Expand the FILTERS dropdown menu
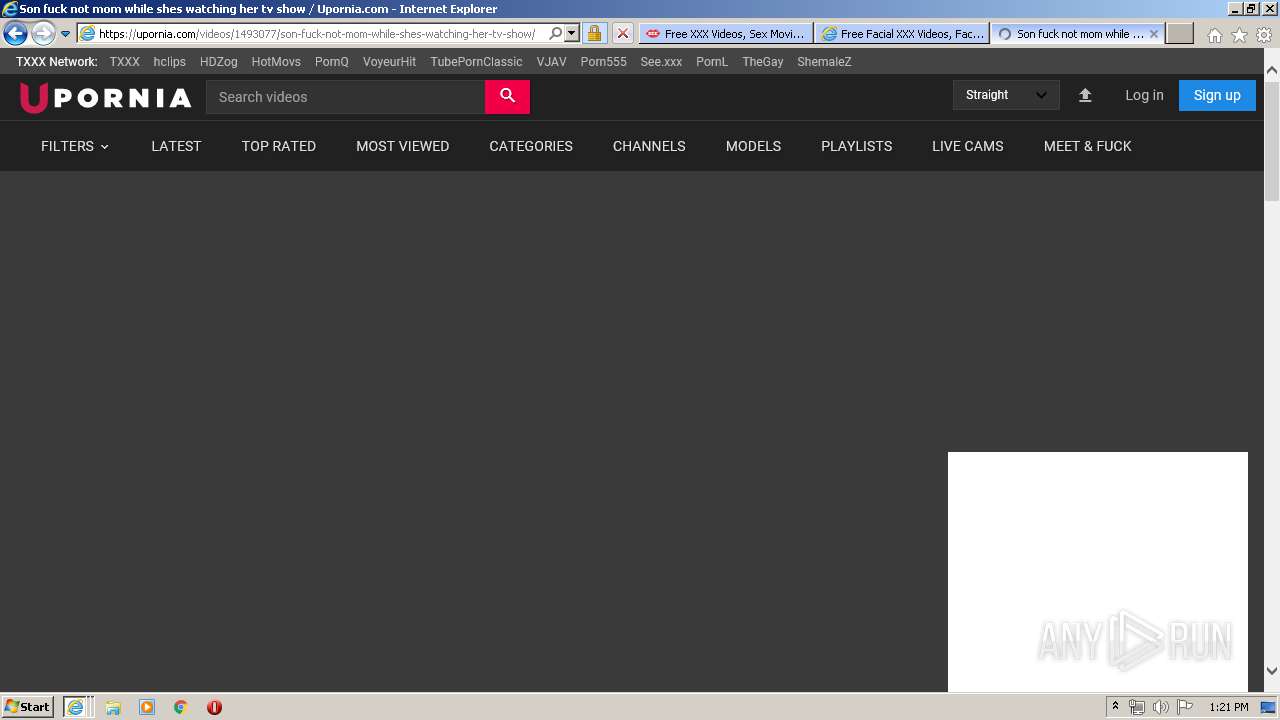Screen dimensions: 1280x720 click(x=75, y=146)
